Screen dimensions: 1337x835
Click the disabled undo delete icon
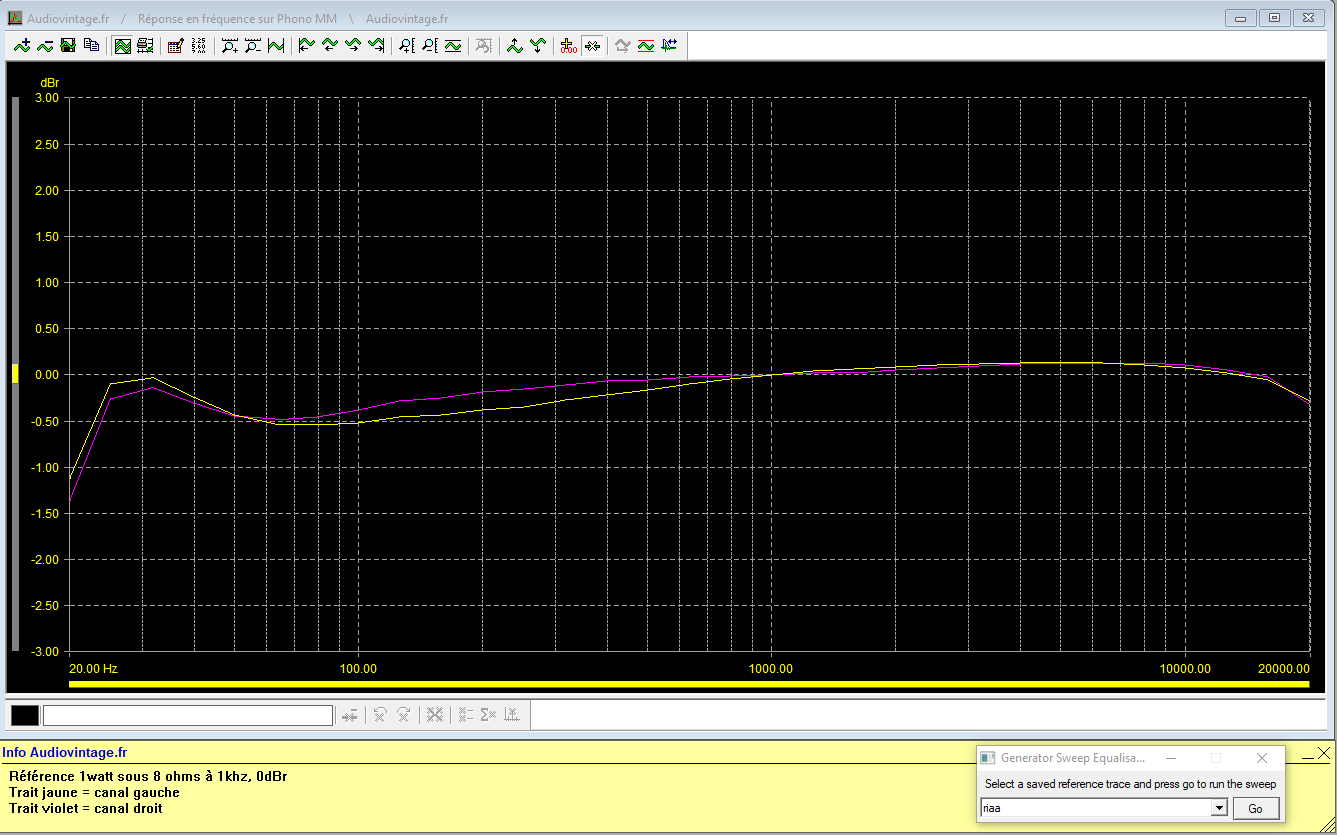[x=380, y=715]
